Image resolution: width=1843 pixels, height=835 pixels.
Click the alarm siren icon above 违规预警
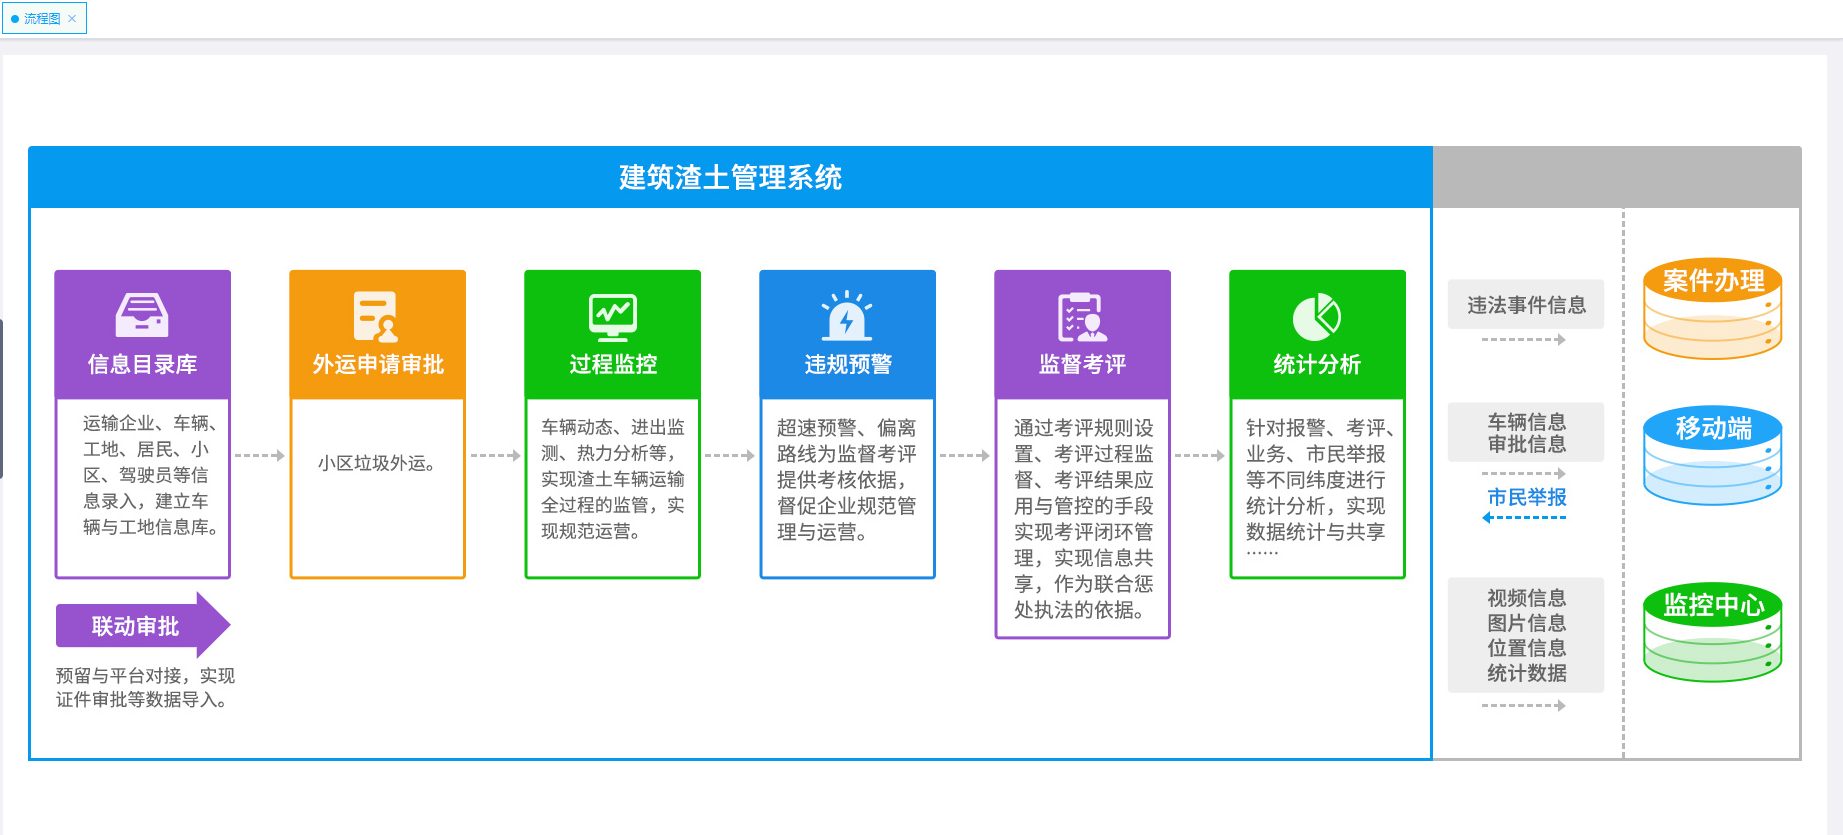coord(847,316)
